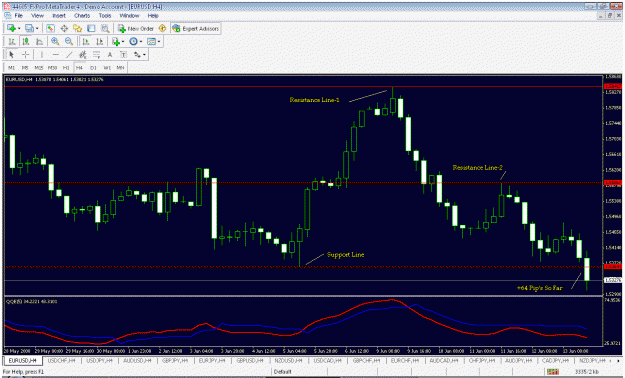
Task: Click the connection status bars icon
Action: [553, 372]
